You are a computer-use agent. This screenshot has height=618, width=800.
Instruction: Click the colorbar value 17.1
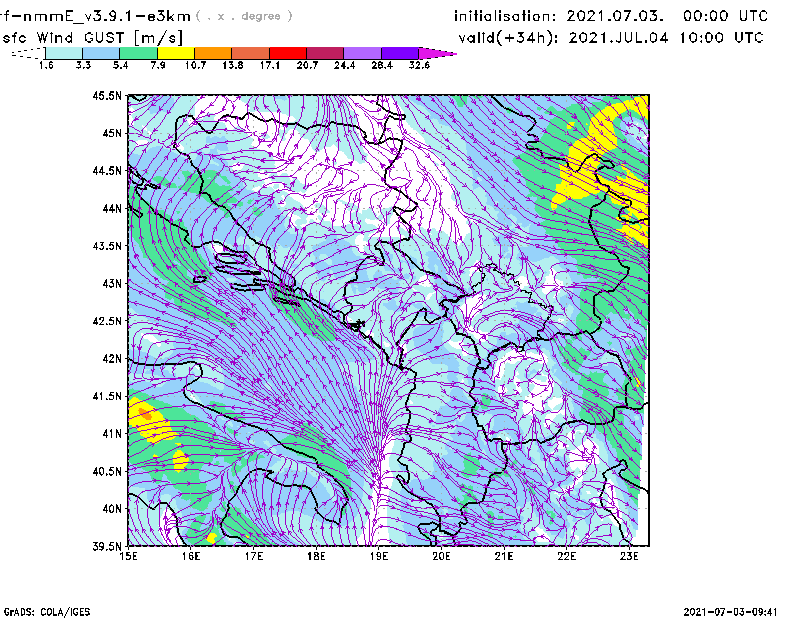click(269, 65)
